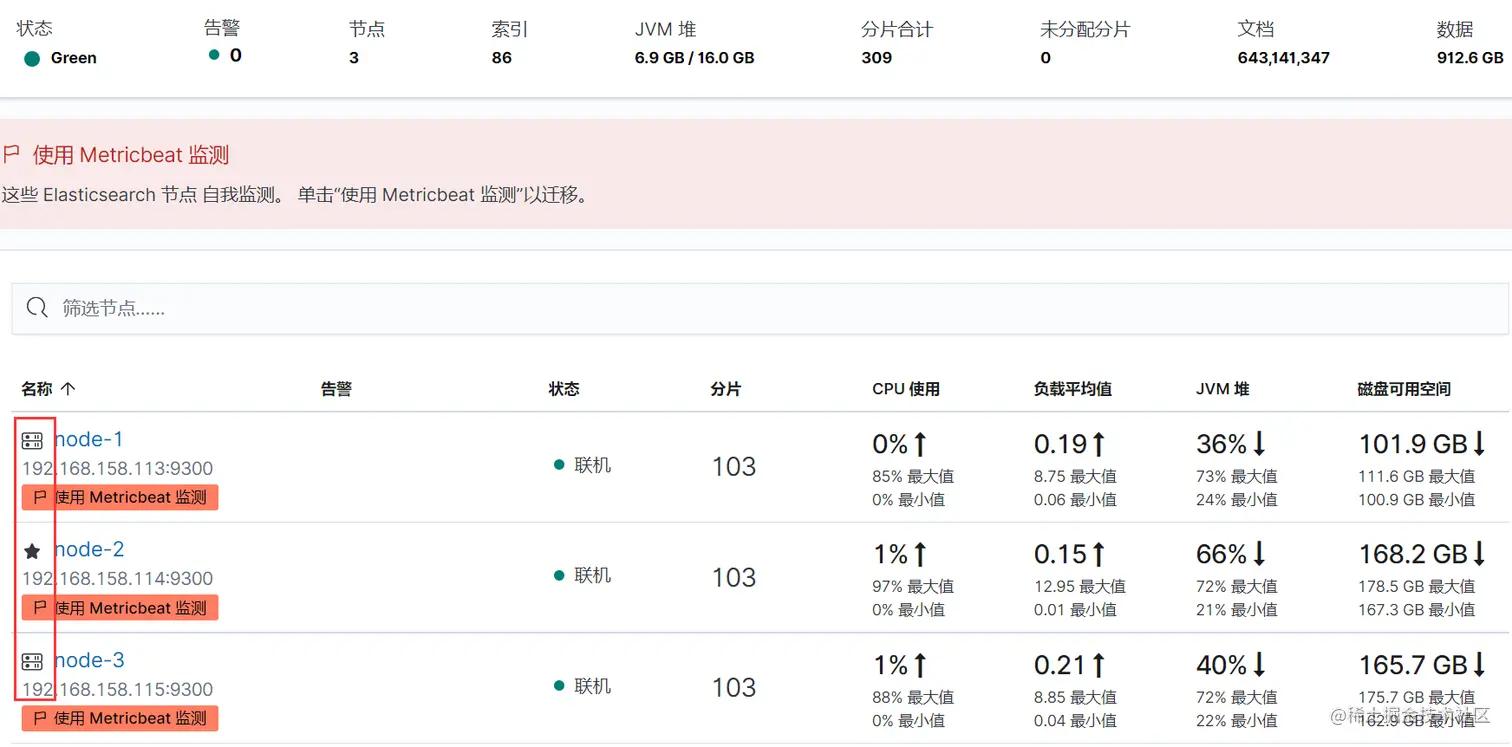The image size is (1512, 747).
Task: Click the green dot beside 告警 count
Action: point(213,58)
